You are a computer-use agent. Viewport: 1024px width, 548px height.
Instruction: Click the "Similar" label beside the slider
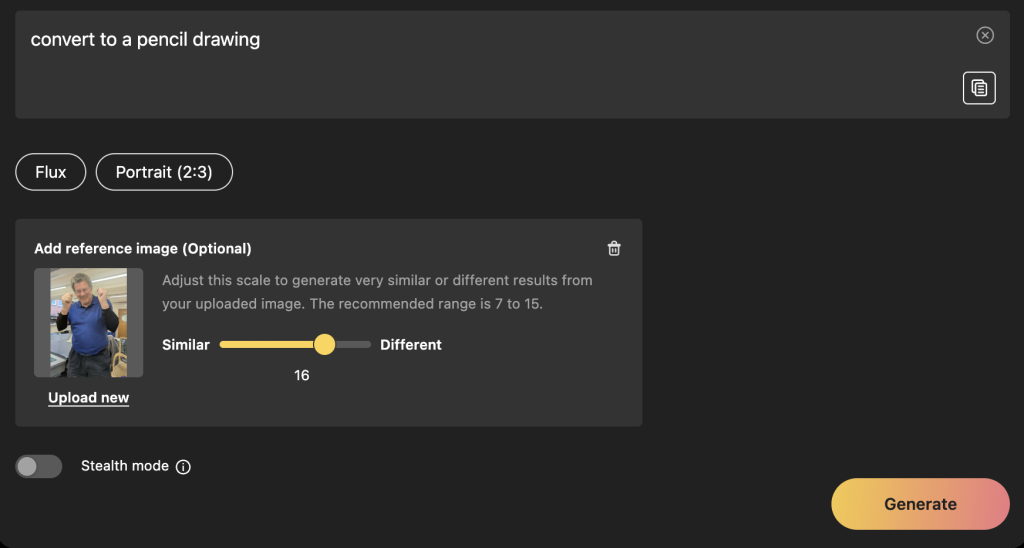point(186,345)
